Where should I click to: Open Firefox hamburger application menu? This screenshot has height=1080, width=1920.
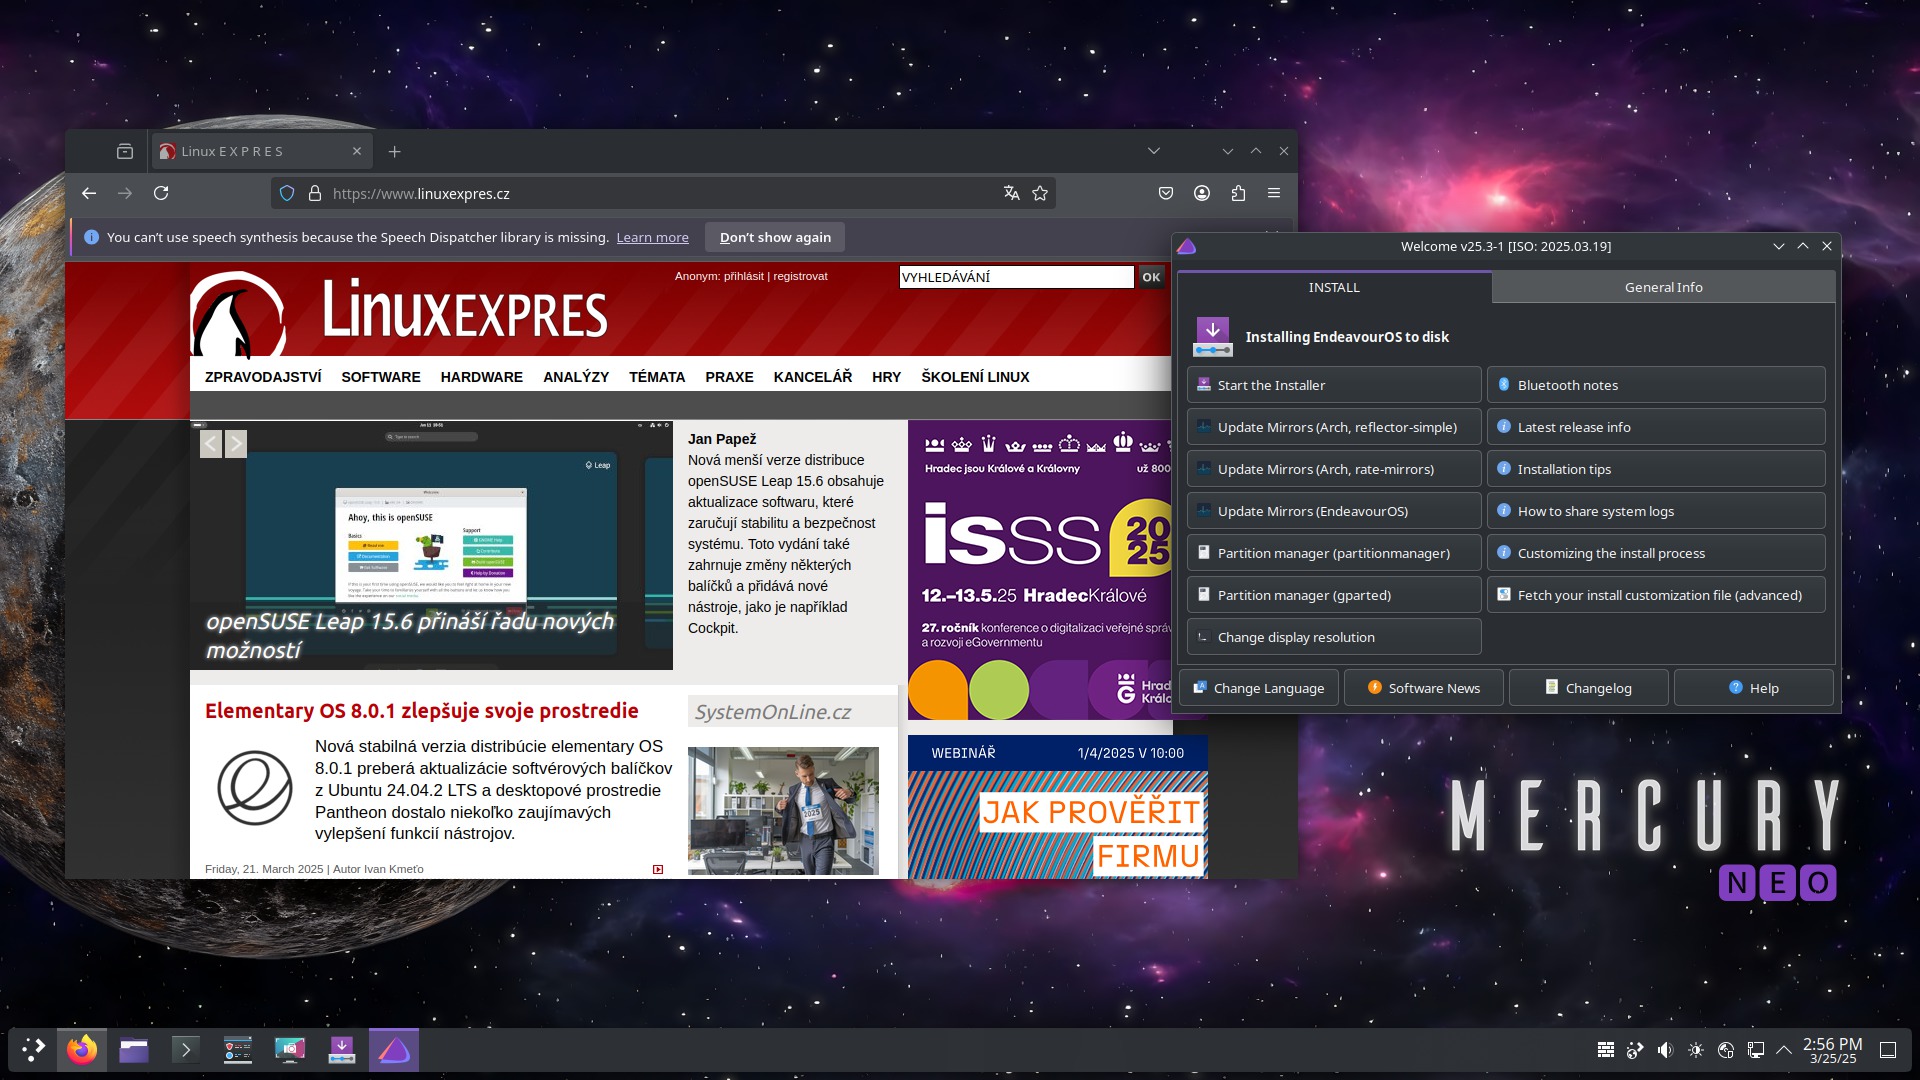(x=1274, y=193)
